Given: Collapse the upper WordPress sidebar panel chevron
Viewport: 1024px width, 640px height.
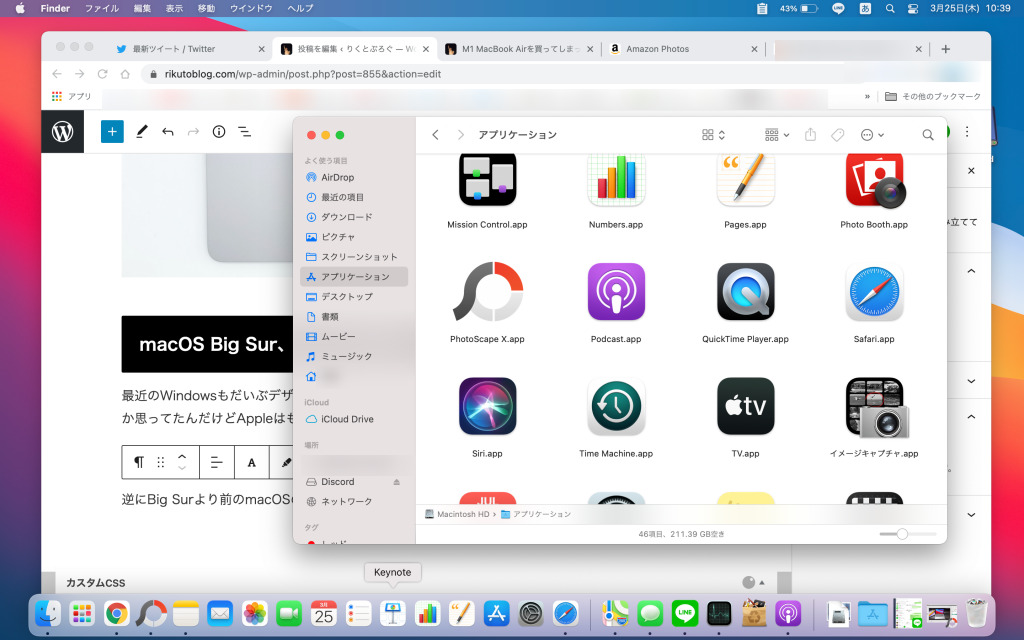Looking at the screenshot, I should [x=971, y=271].
